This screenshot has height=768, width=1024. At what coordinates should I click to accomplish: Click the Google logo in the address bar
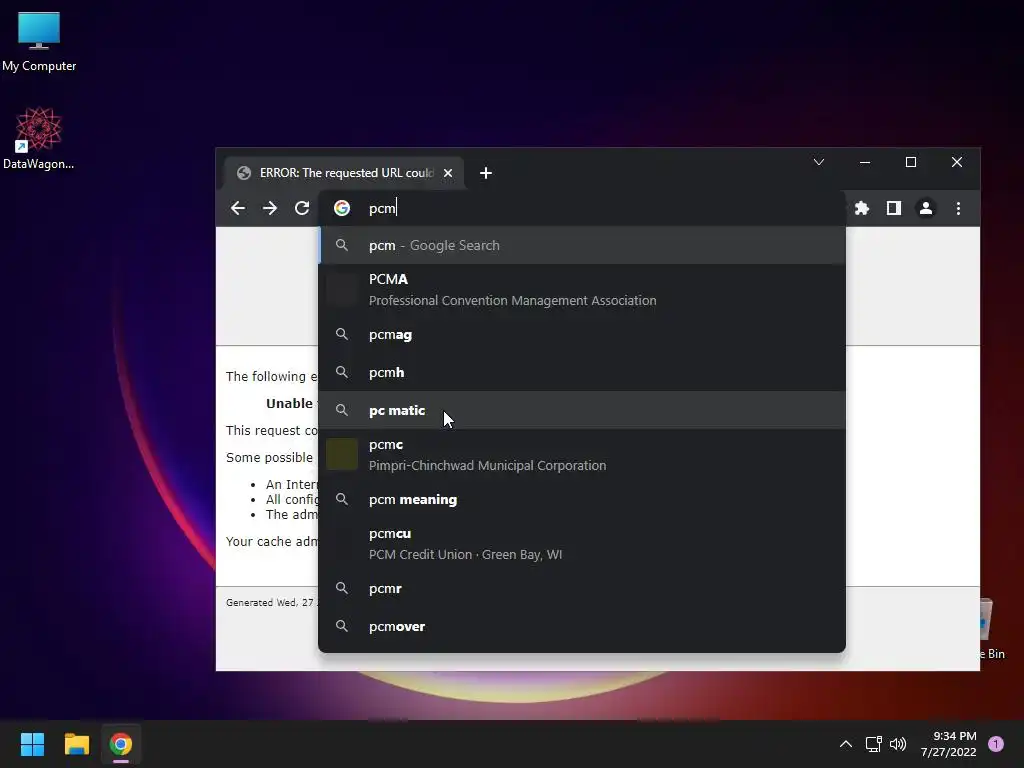(x=342, y=208)
